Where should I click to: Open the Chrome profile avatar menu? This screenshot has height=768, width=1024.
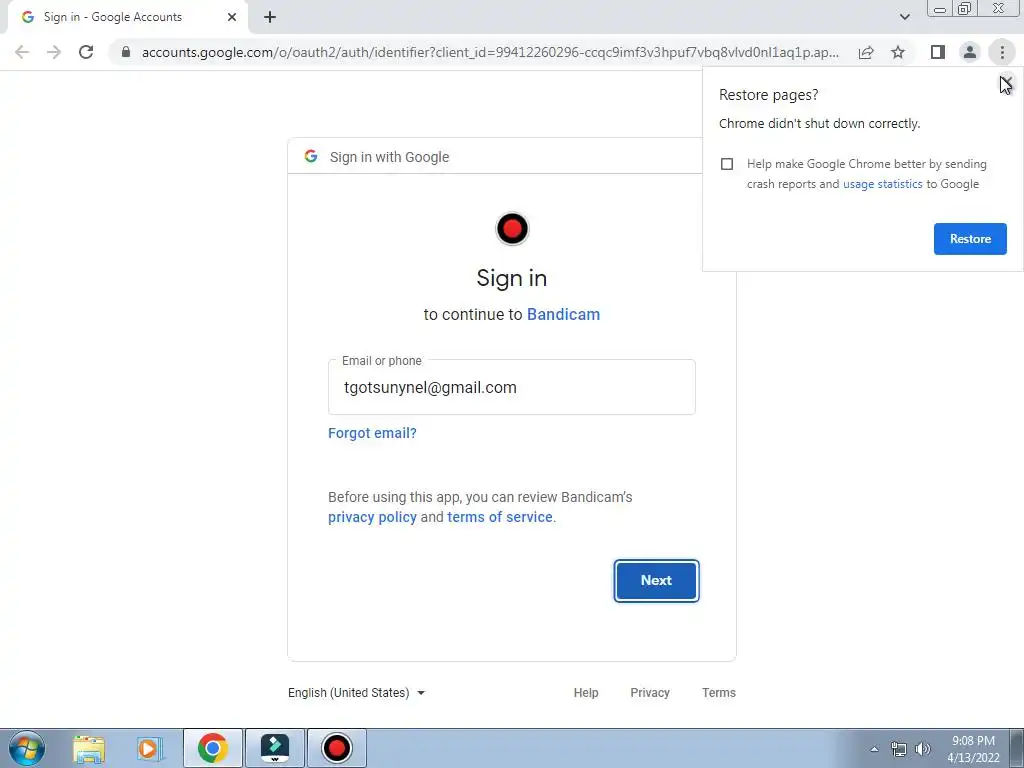coord(970,52)
